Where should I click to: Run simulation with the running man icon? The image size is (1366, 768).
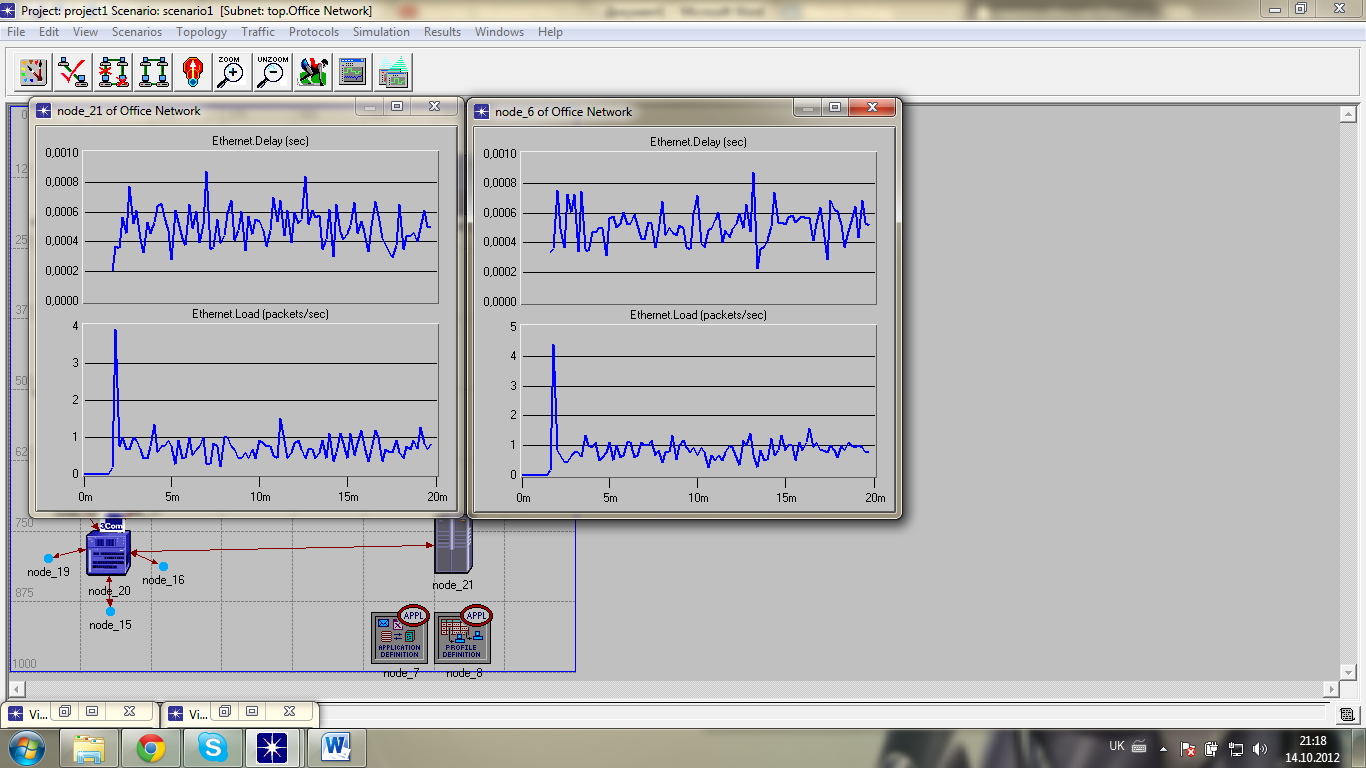(312, 72)
